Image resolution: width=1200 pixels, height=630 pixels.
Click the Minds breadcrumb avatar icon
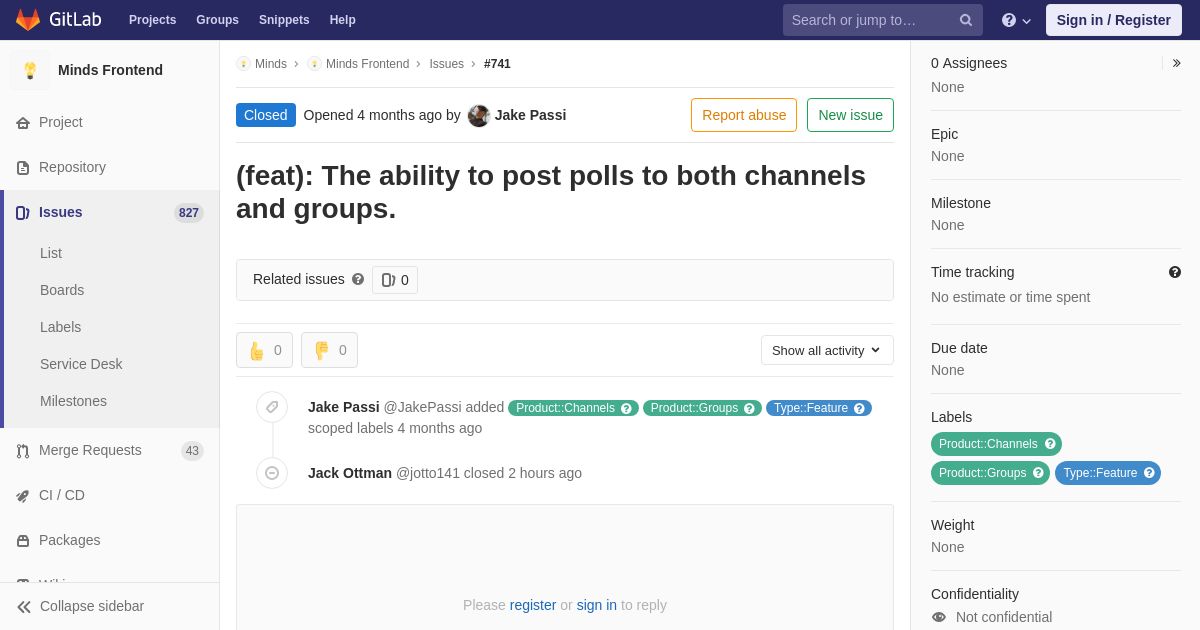click(x=243, y=64)
